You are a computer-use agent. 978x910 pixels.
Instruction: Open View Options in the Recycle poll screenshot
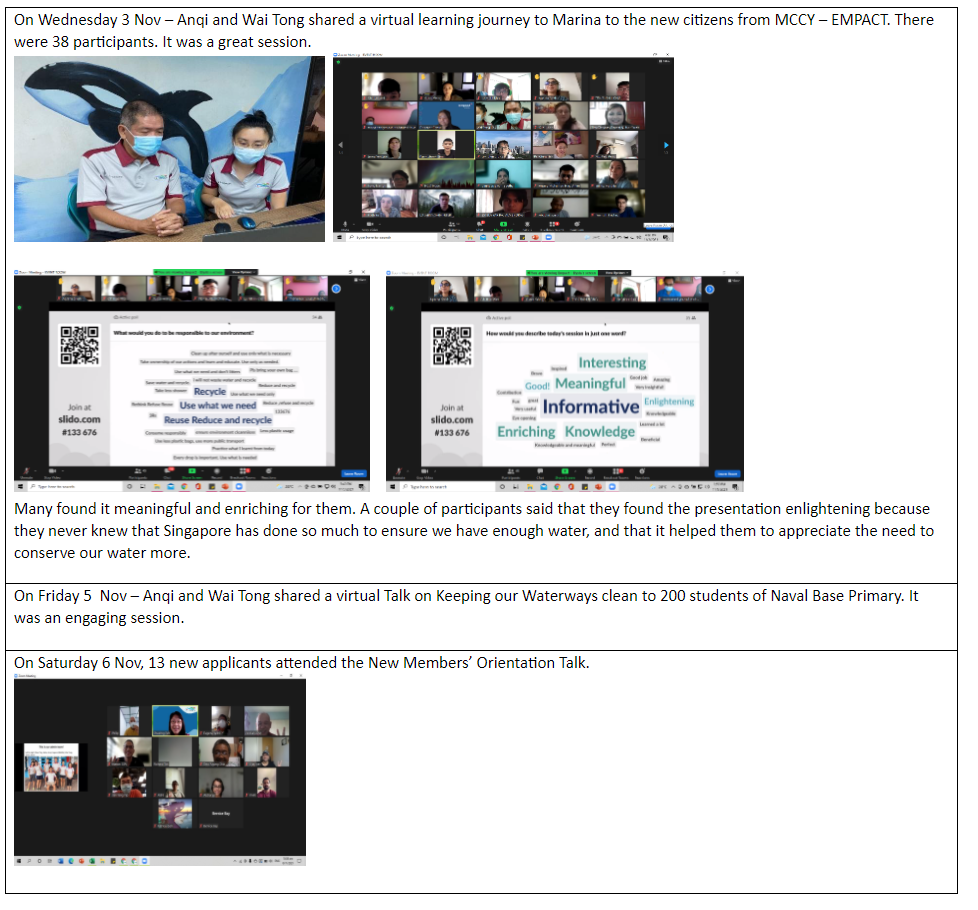242,273
